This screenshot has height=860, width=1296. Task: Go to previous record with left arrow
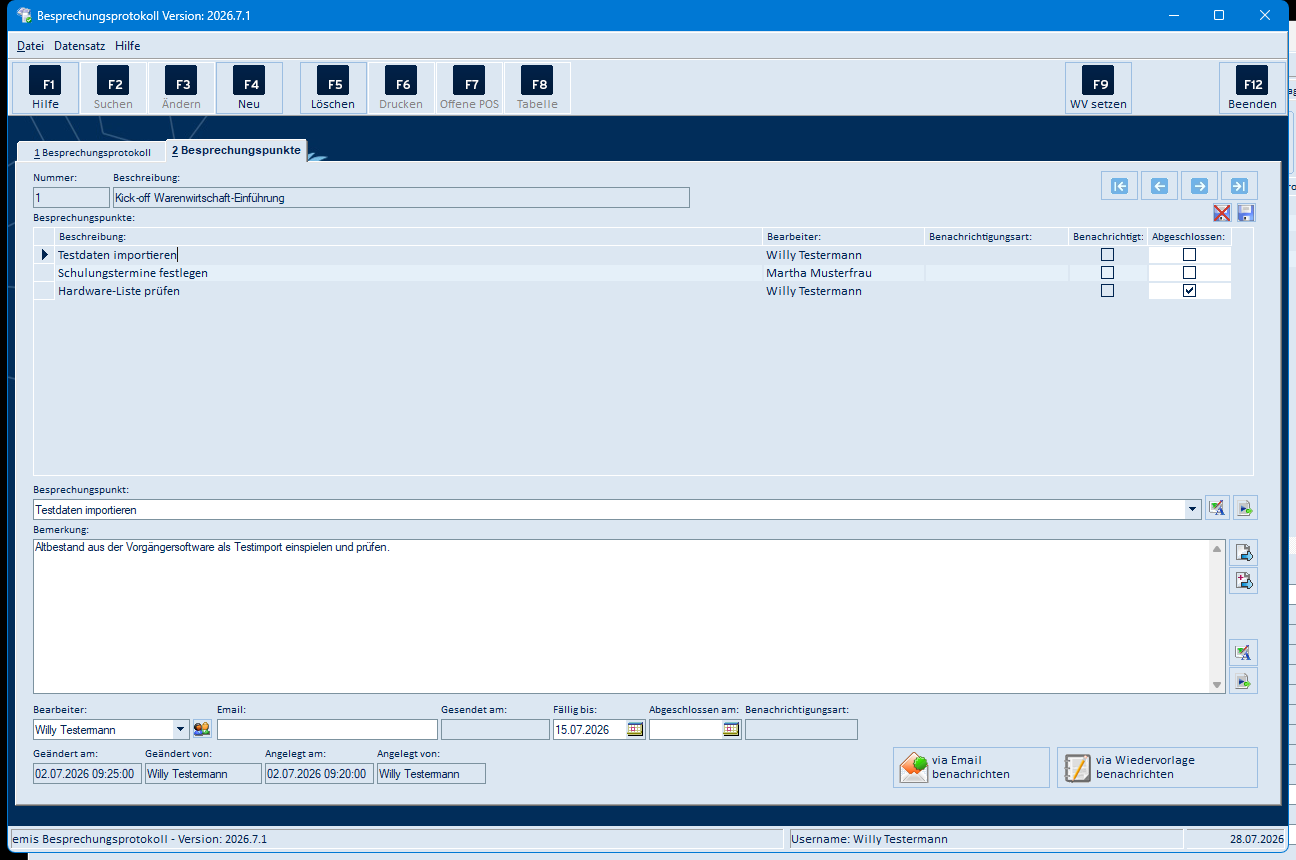pos(1160,185)
